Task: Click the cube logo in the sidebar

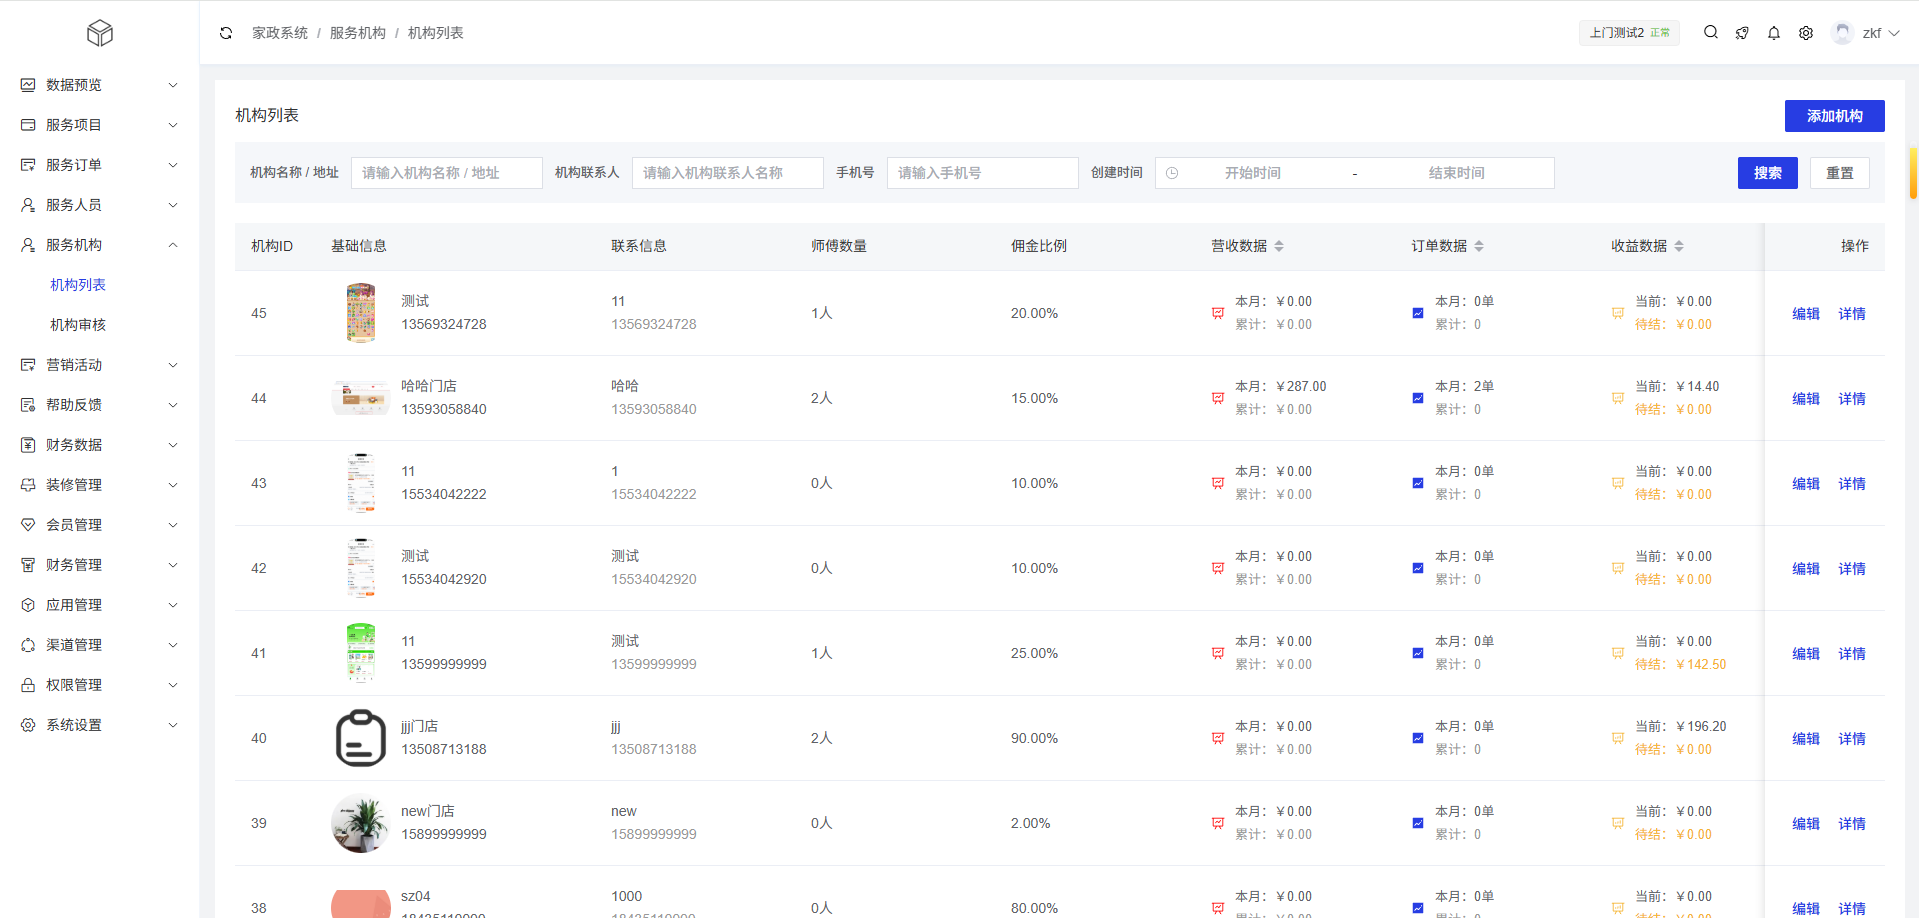Action: tap(99, 33)
